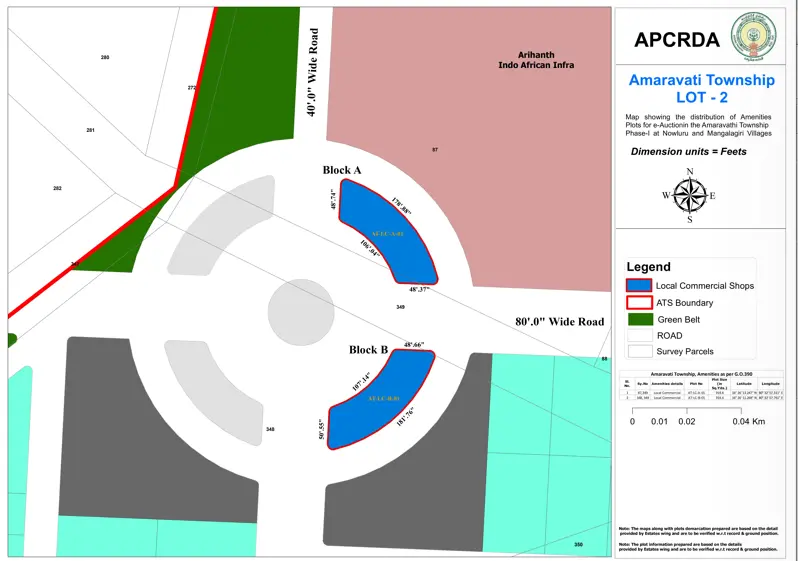Click the Andhra Pradesh government emblem logo
This screenshot has width=798, height=561.
click(x=754, y=36)
